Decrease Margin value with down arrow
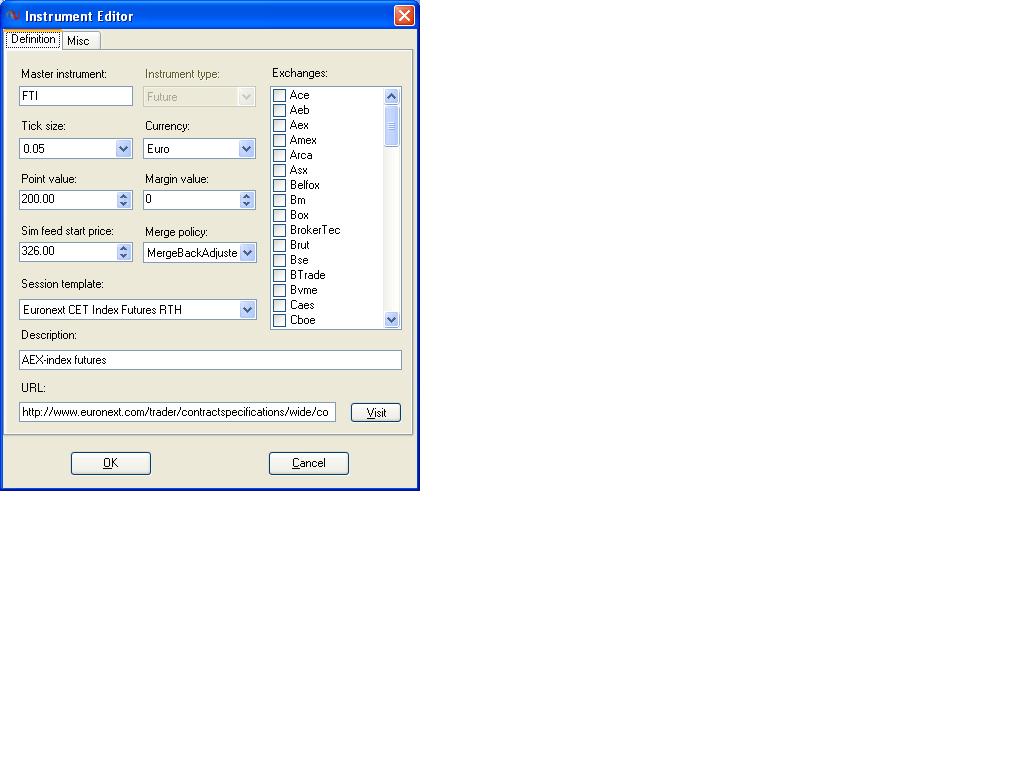Image resolution: width=1024 pixels, height=757 pixels. (x=246, y=204)
